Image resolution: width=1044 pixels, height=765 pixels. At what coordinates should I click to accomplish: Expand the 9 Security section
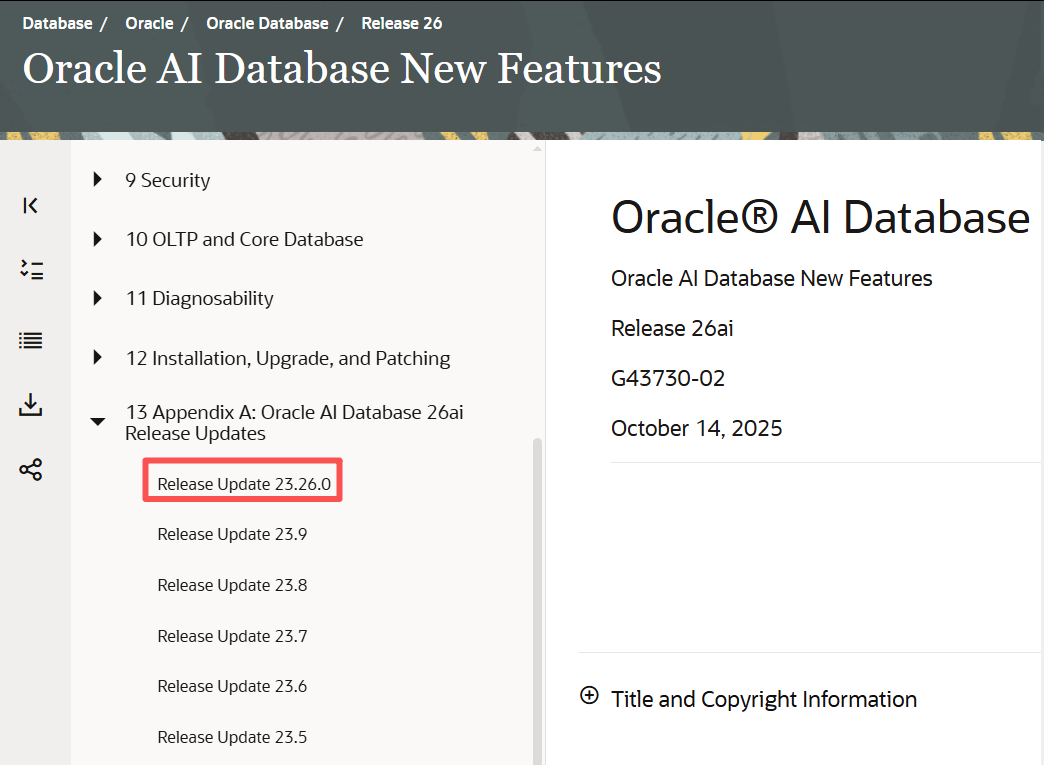click(x=97, y=180)
